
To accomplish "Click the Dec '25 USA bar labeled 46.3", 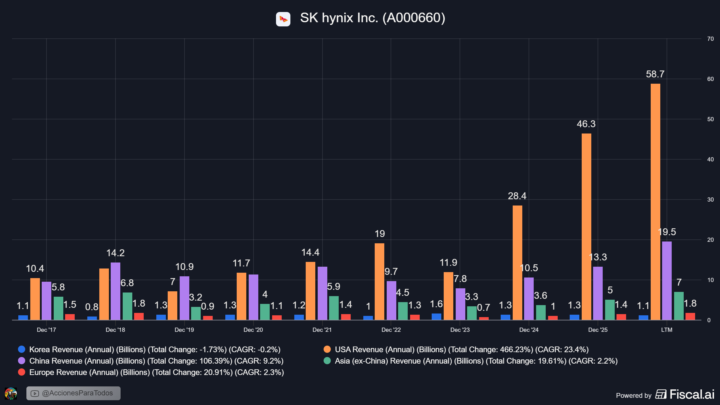I will click(x=586, y=227).
